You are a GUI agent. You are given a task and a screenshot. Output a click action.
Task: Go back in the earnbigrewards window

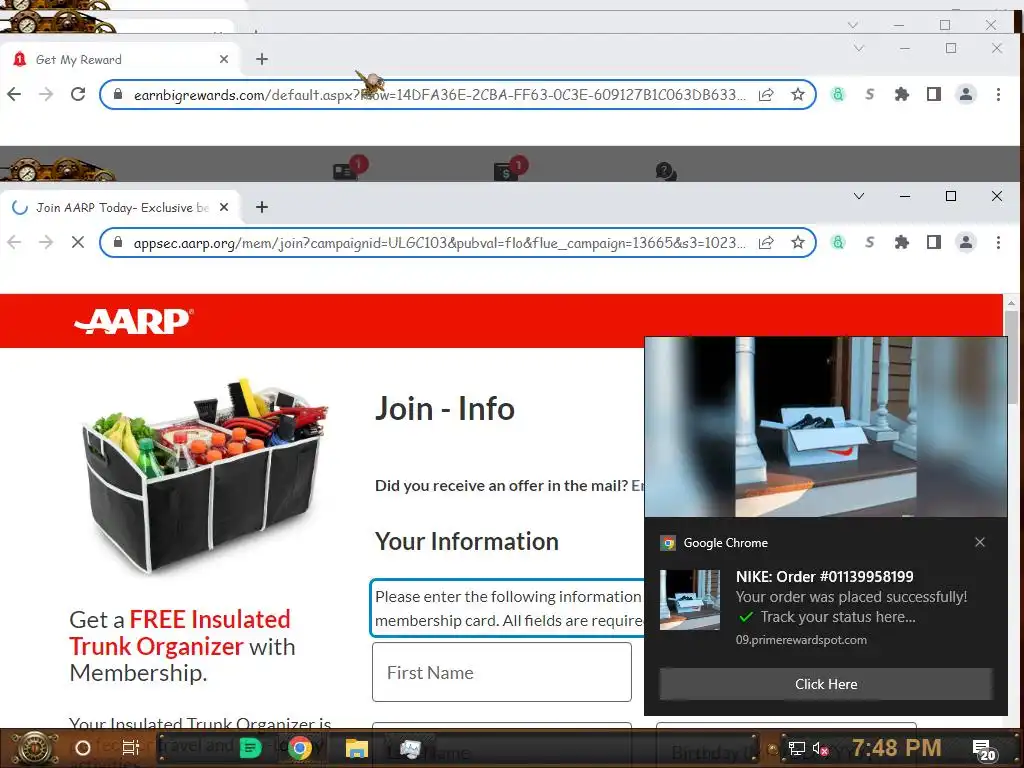pos(14,95)
